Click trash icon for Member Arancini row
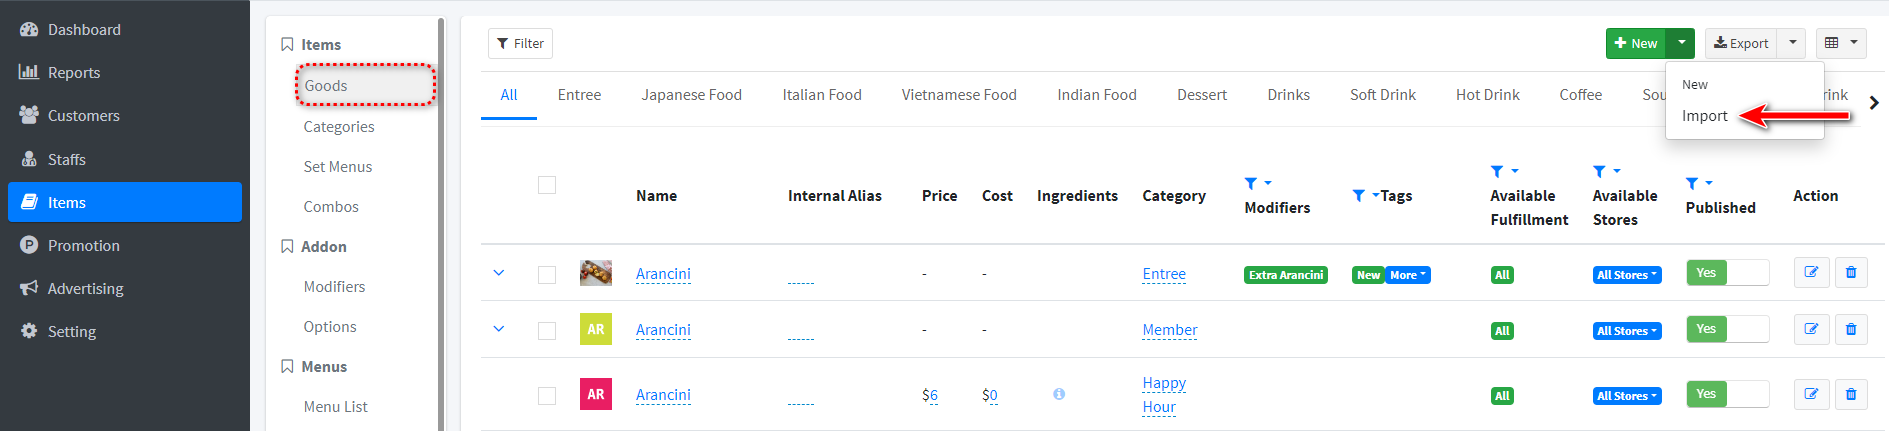1889x431 pixels. (1851, 329)
